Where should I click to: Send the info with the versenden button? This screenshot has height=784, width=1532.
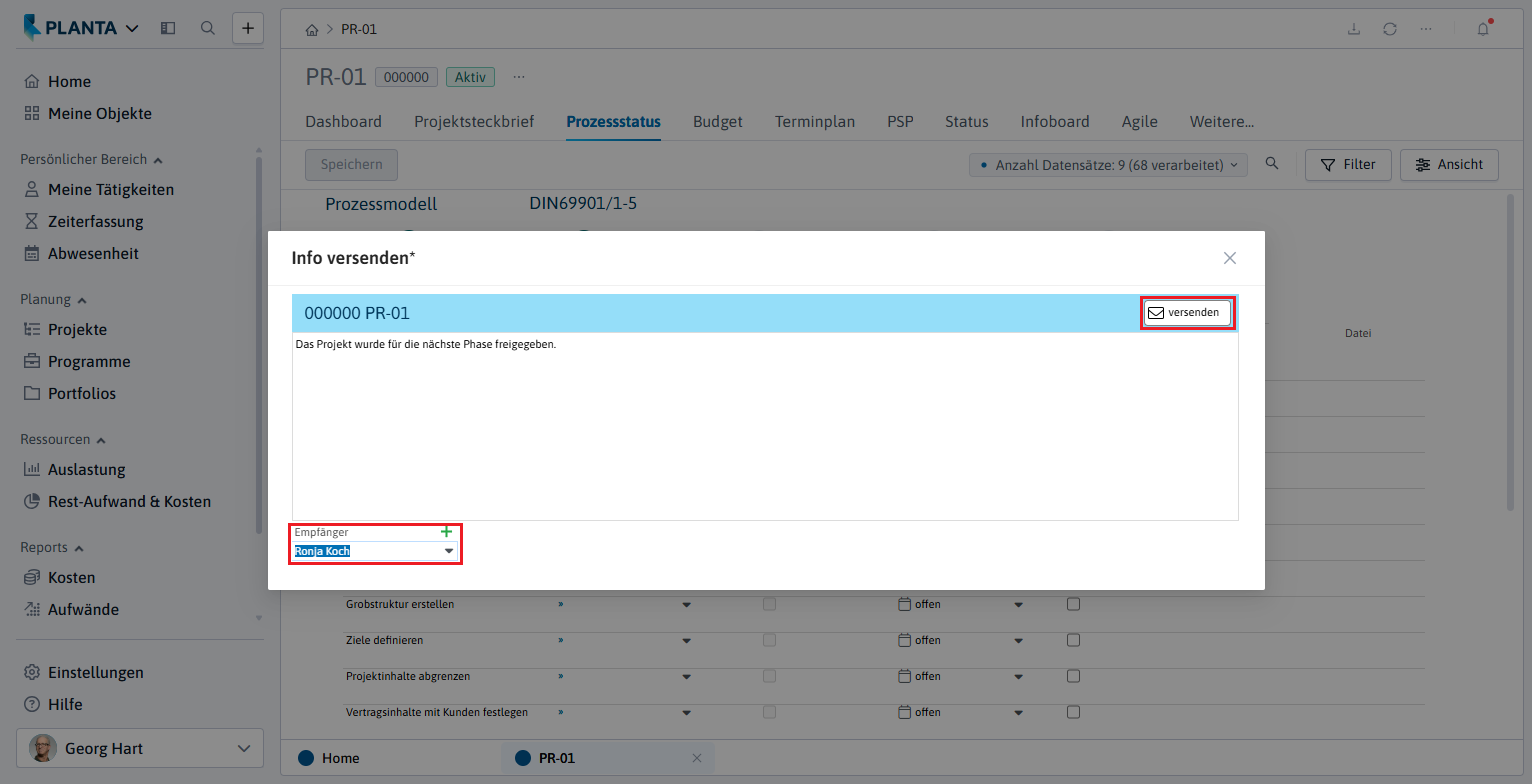[1188, 313]
